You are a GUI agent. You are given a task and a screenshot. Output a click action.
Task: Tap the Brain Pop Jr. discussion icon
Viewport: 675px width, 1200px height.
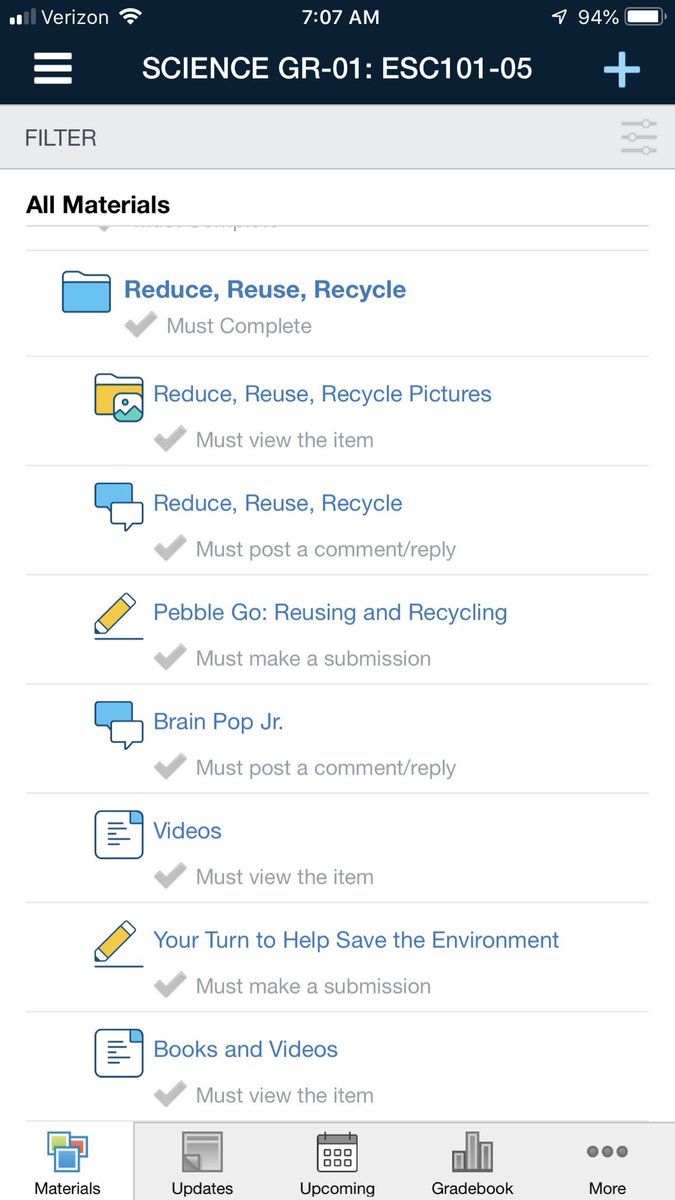pos(118,726)
